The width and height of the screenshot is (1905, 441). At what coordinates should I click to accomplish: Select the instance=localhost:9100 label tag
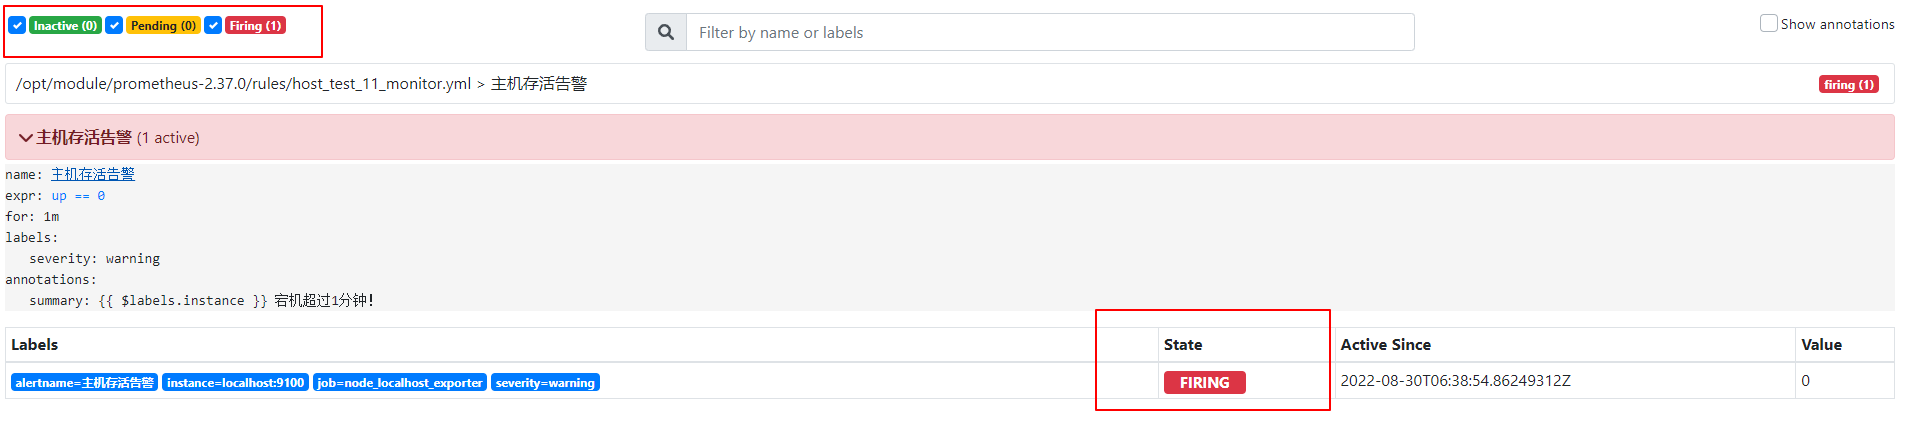[x=235, y=382]
